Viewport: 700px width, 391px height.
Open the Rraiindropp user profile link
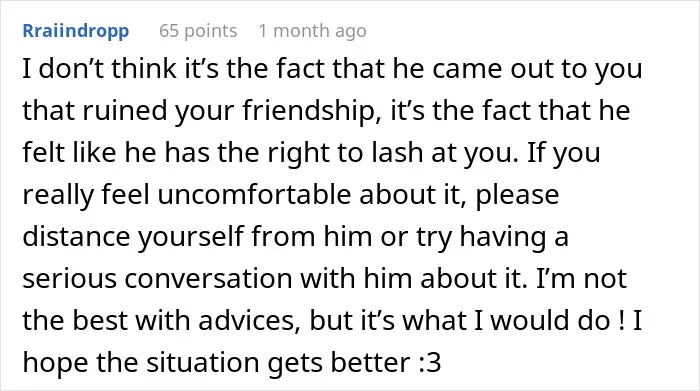pos(76,31)
